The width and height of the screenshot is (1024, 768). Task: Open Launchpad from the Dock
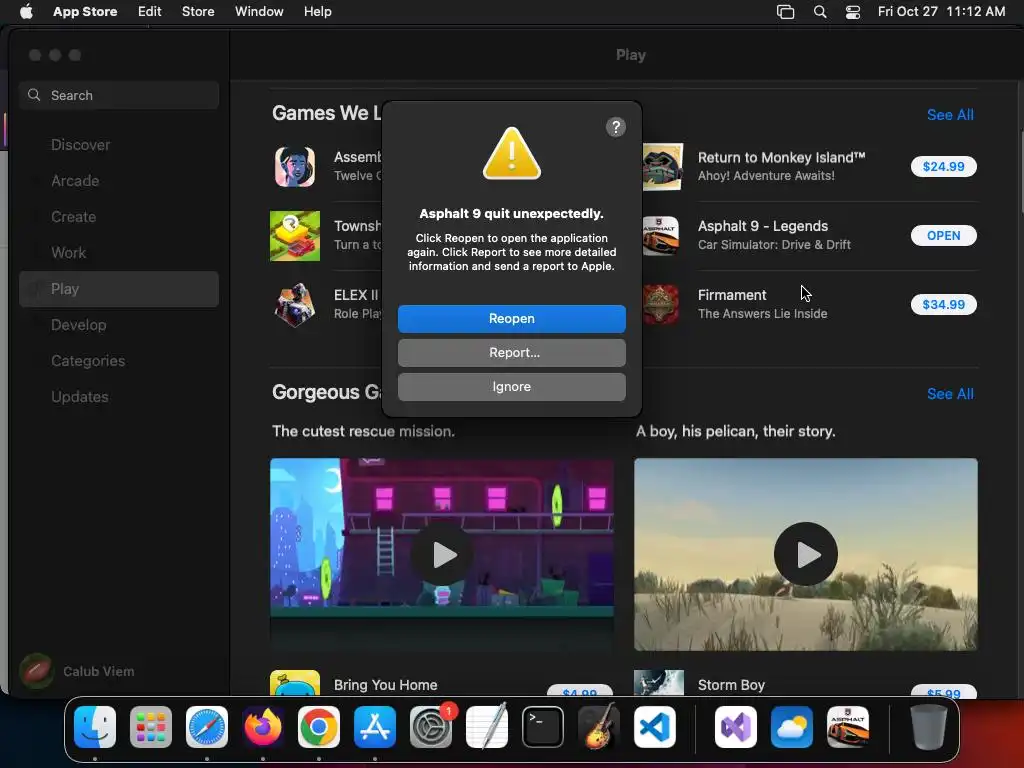click(x=151, y=727)
